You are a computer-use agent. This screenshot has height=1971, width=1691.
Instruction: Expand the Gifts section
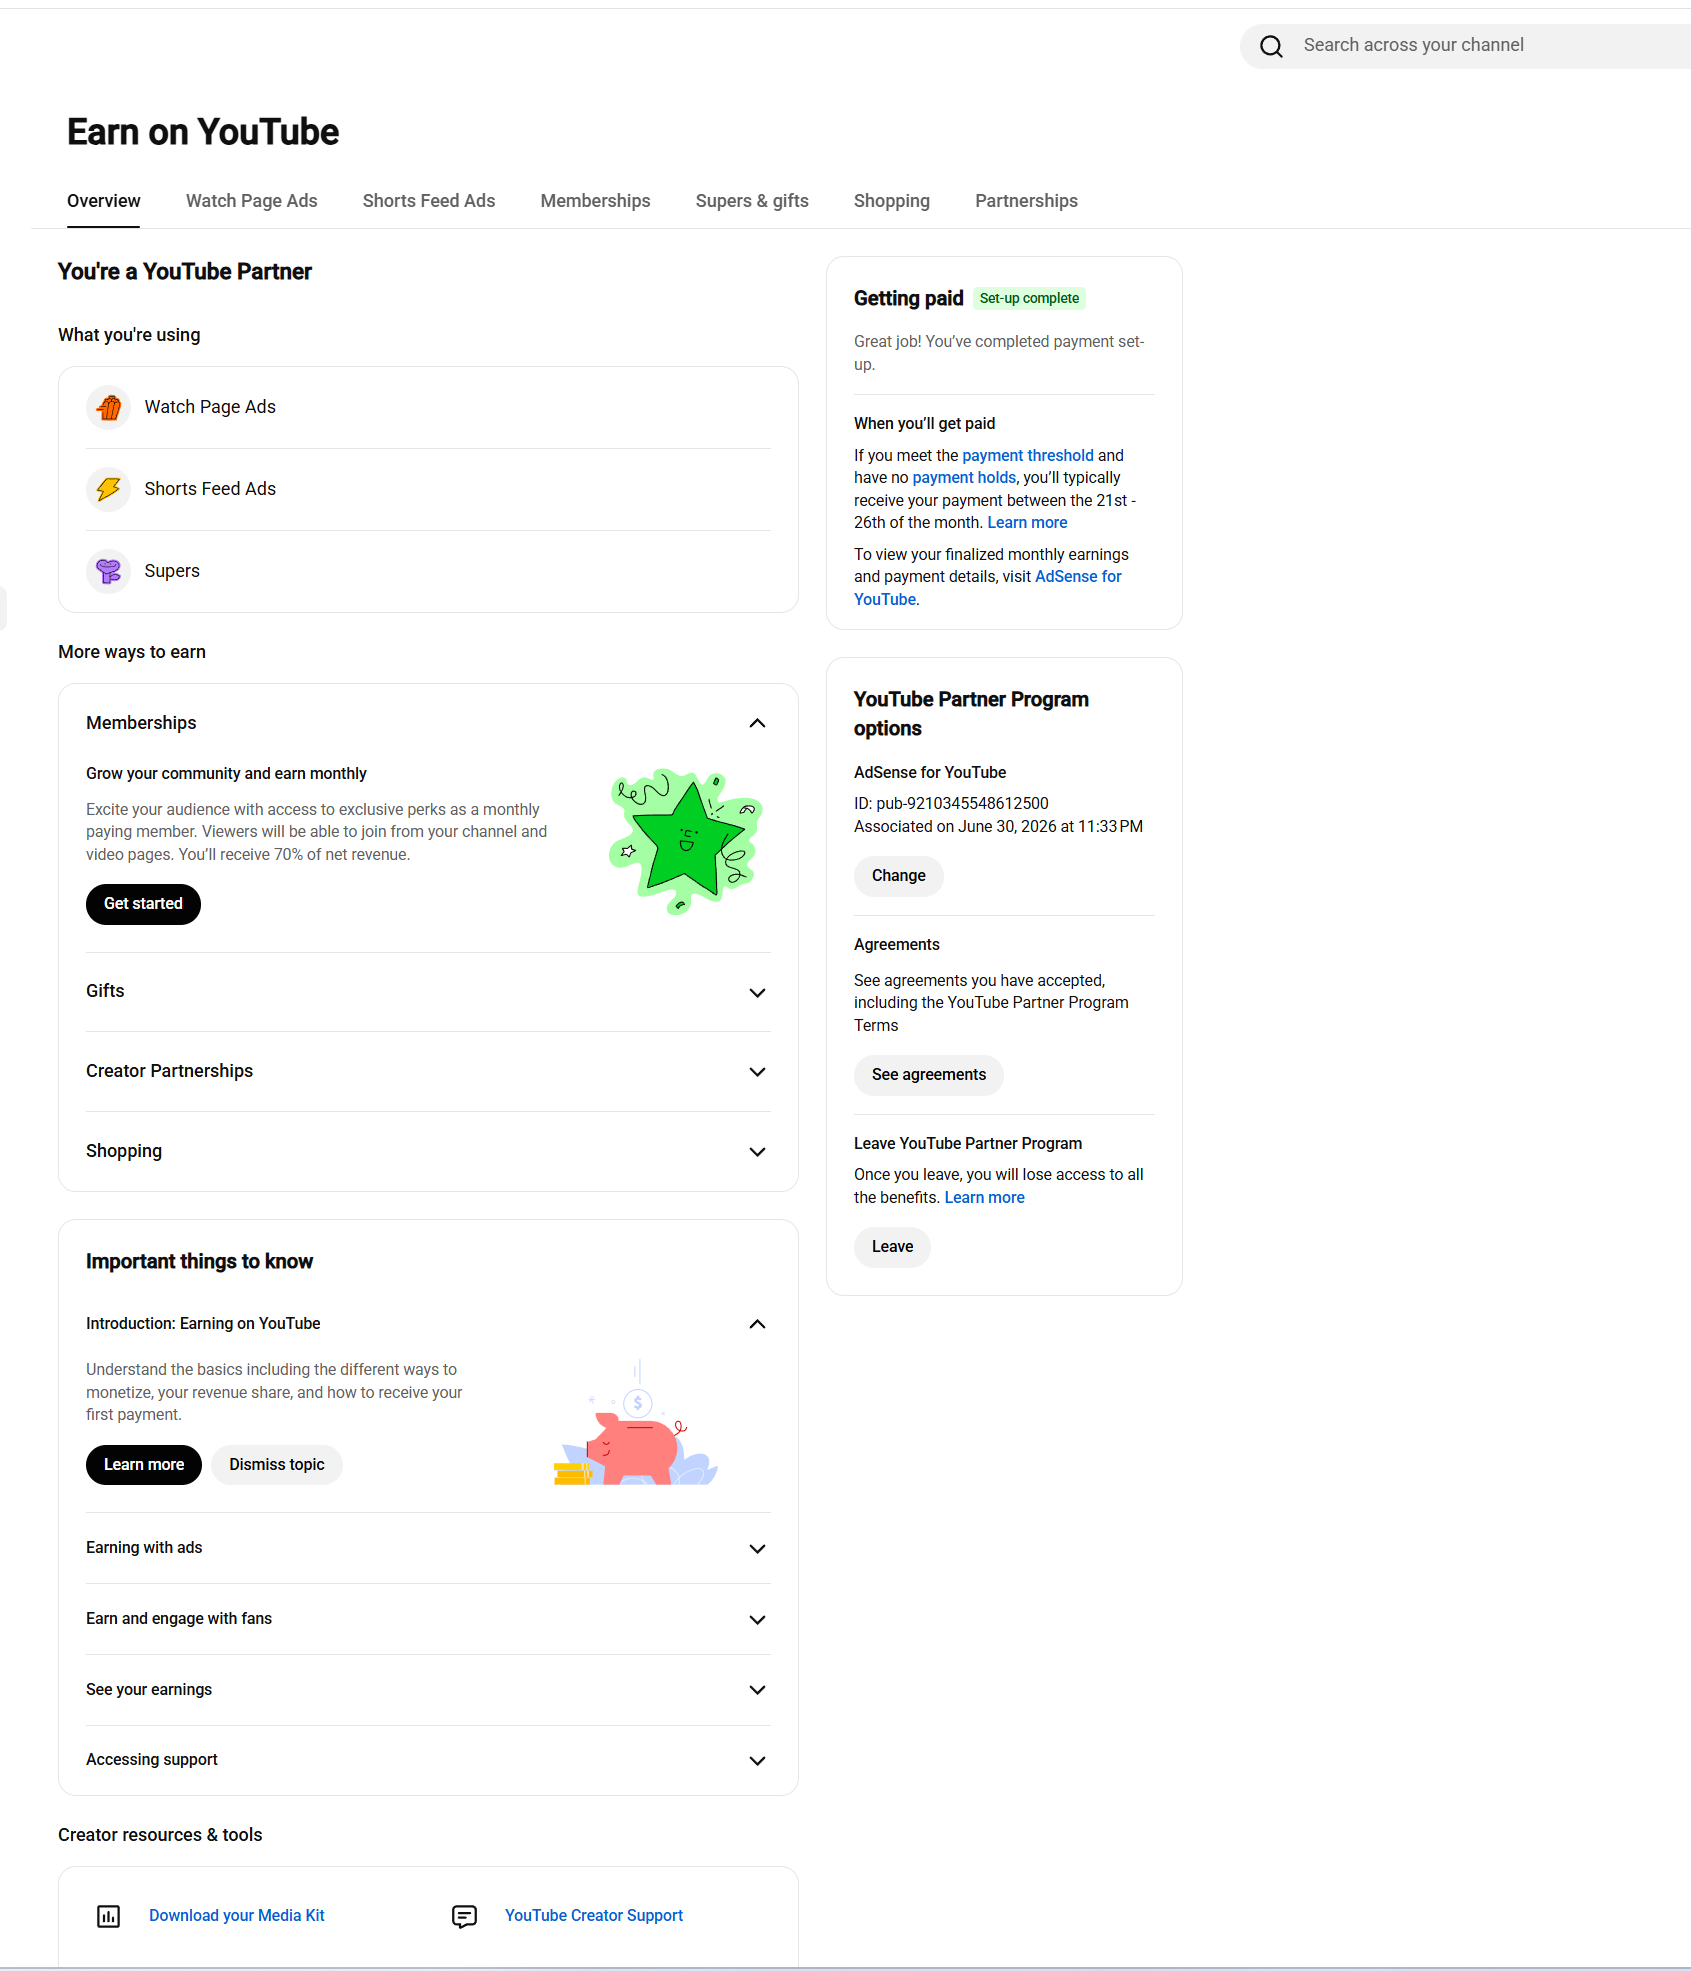click(x=757, y=992)
